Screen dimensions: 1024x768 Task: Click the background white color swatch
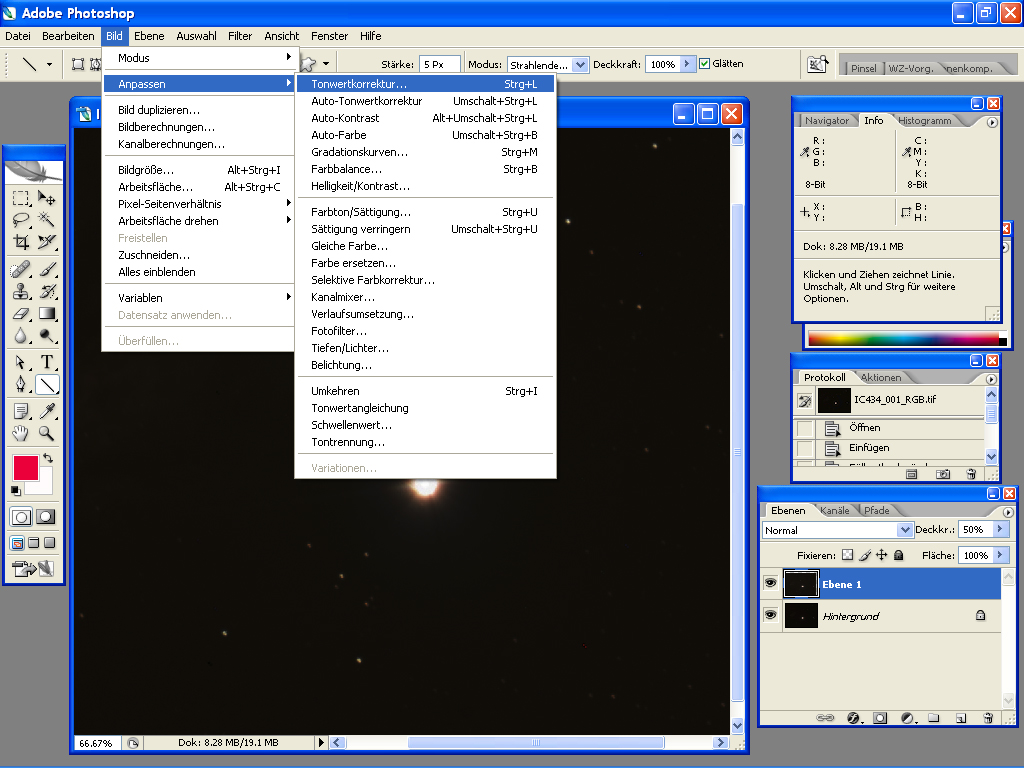click(x=44, y=486)
